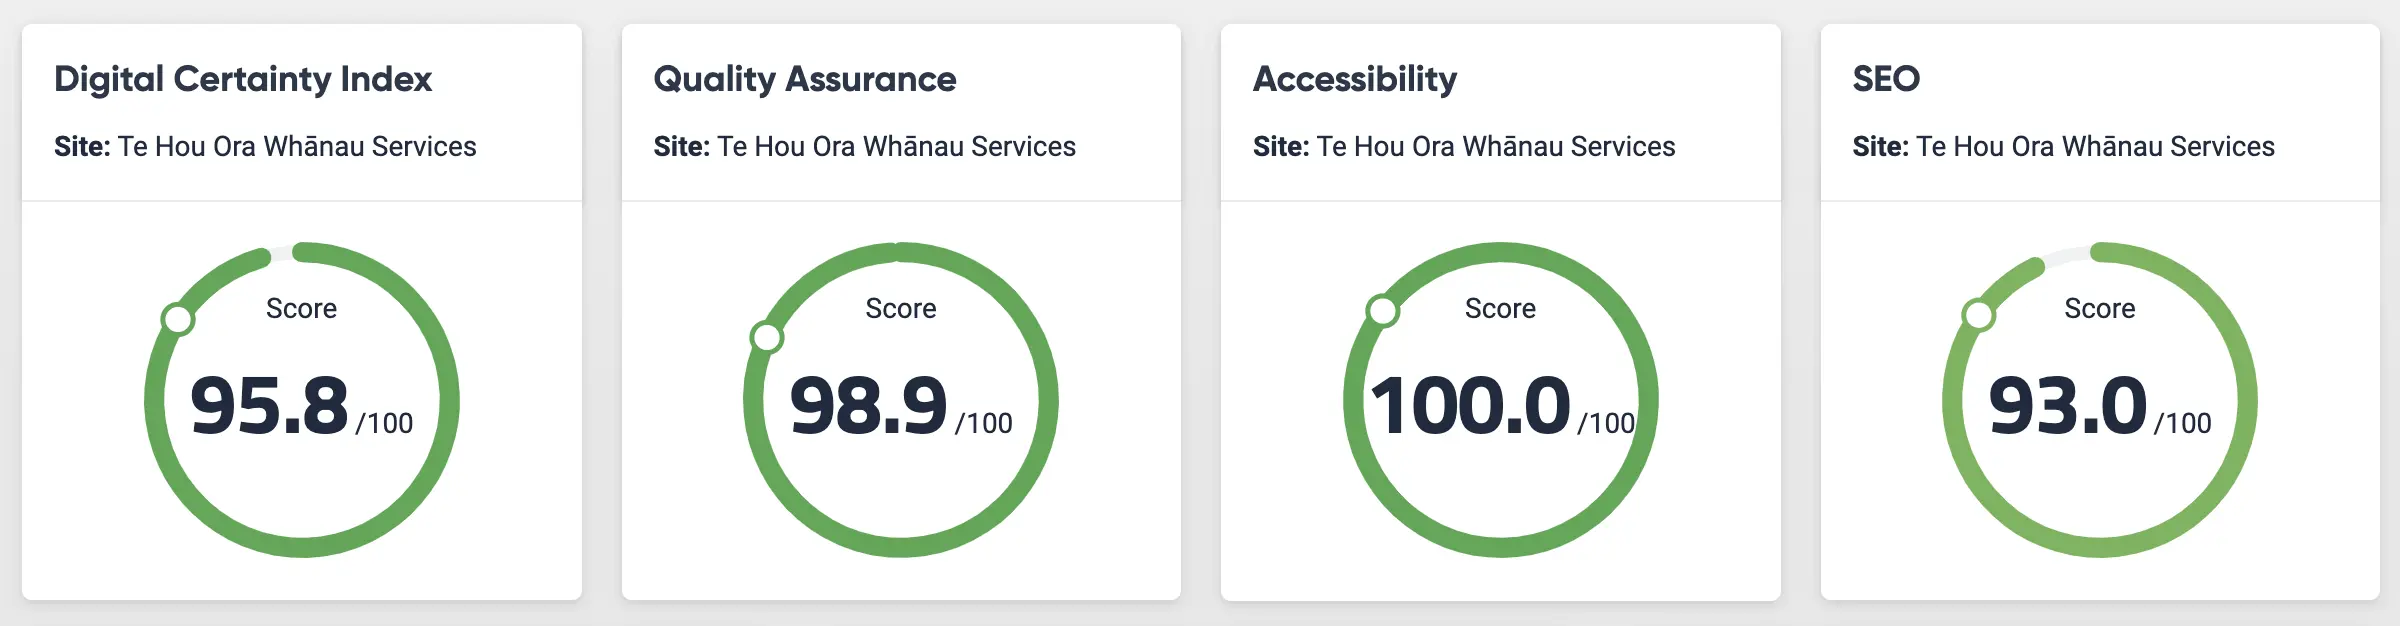Click the white marker on the Quality Assurance gauge
This screenshot has width=2400, height=626.
(767, 337)
